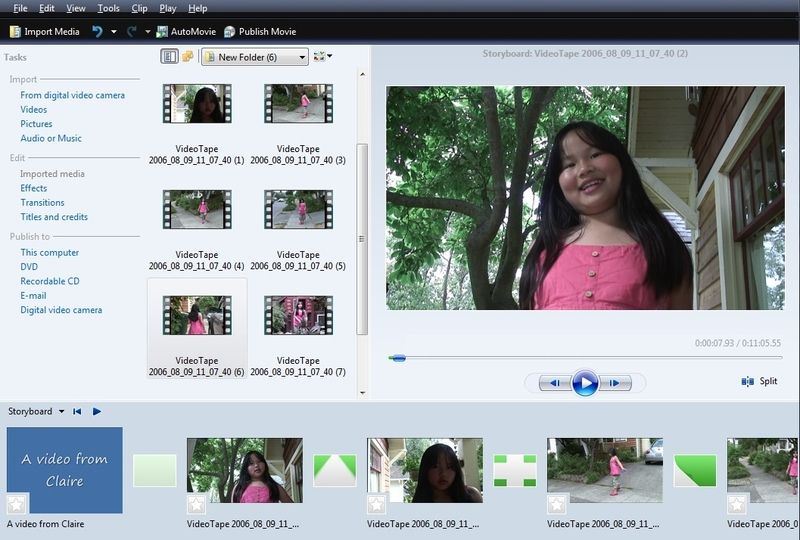
Task: Open the File menu
Action: pos(20,8)
